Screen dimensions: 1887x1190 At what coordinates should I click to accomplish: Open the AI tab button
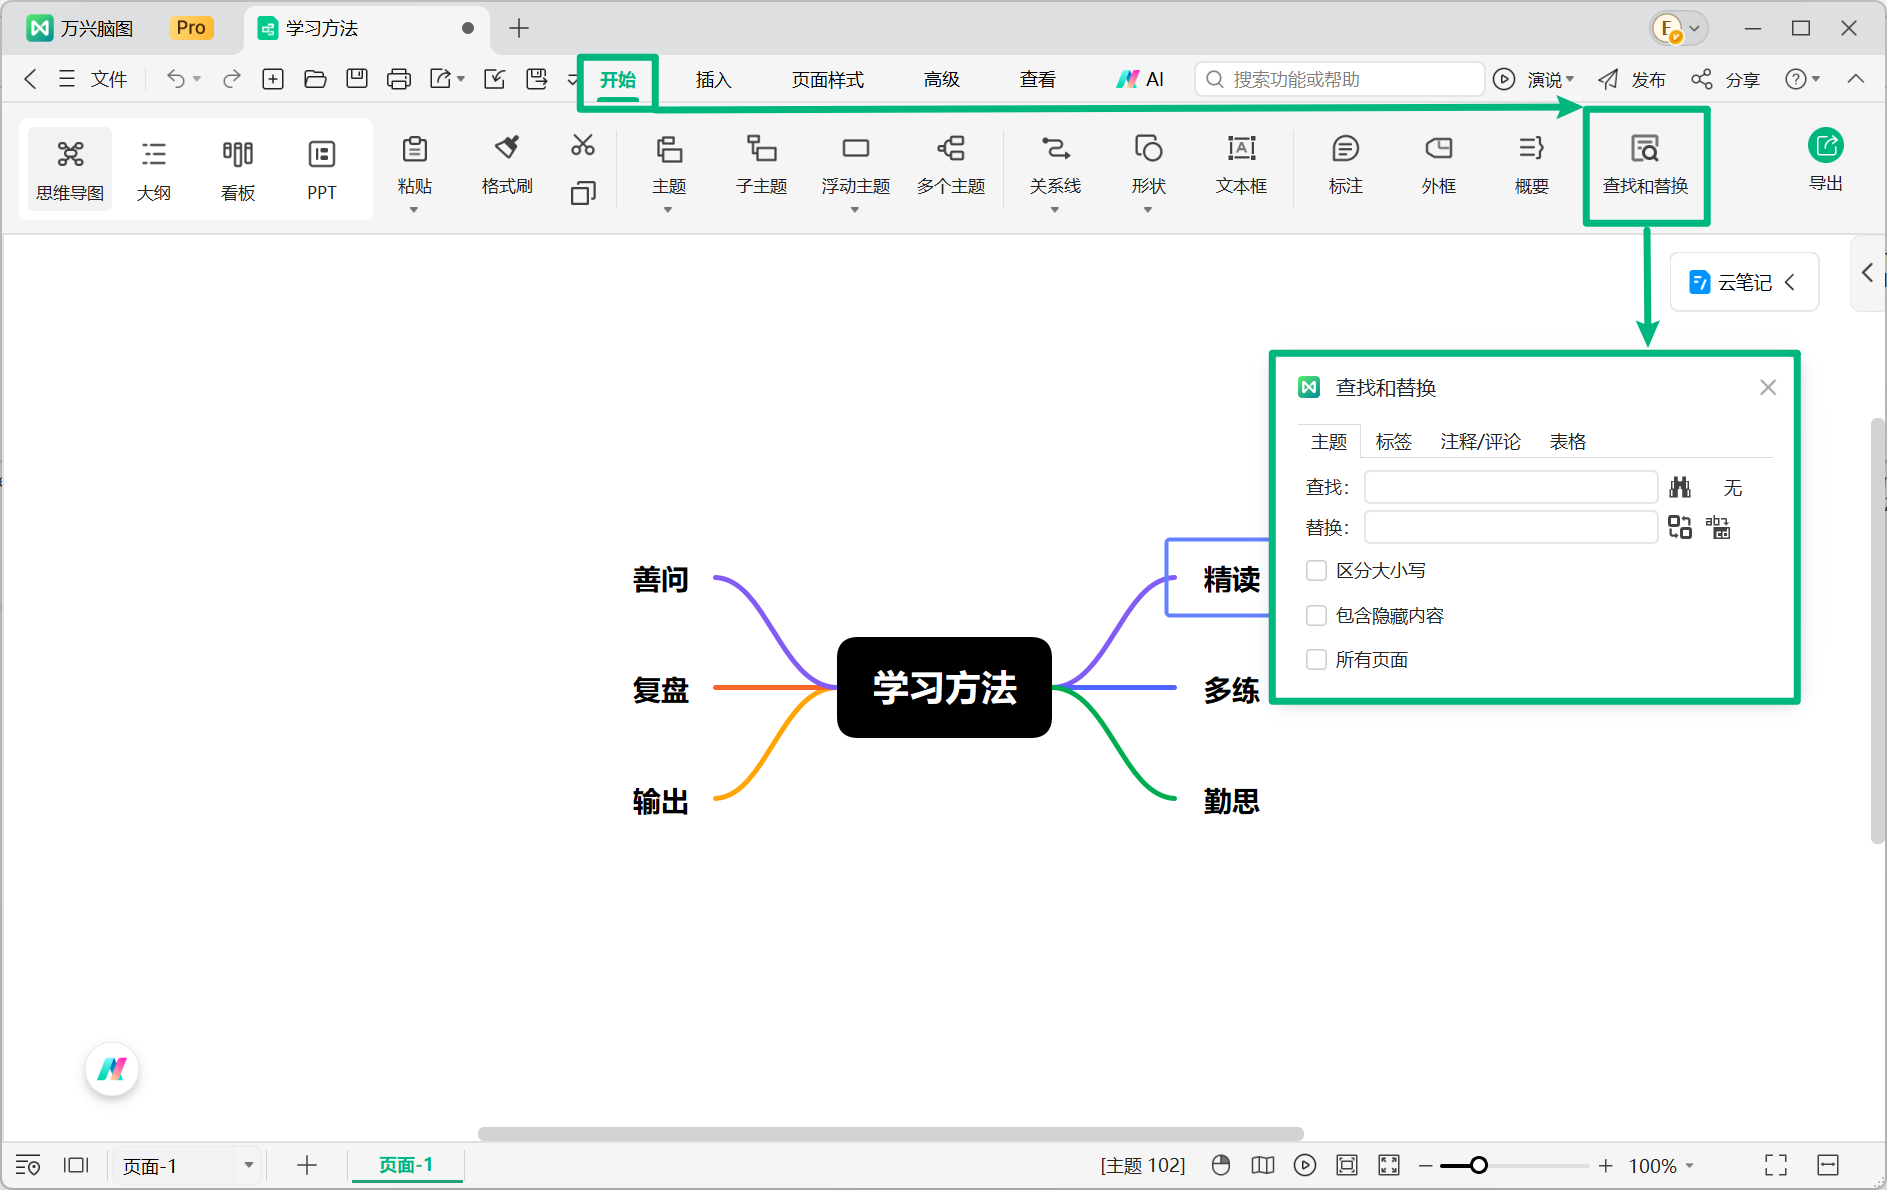1140,79
